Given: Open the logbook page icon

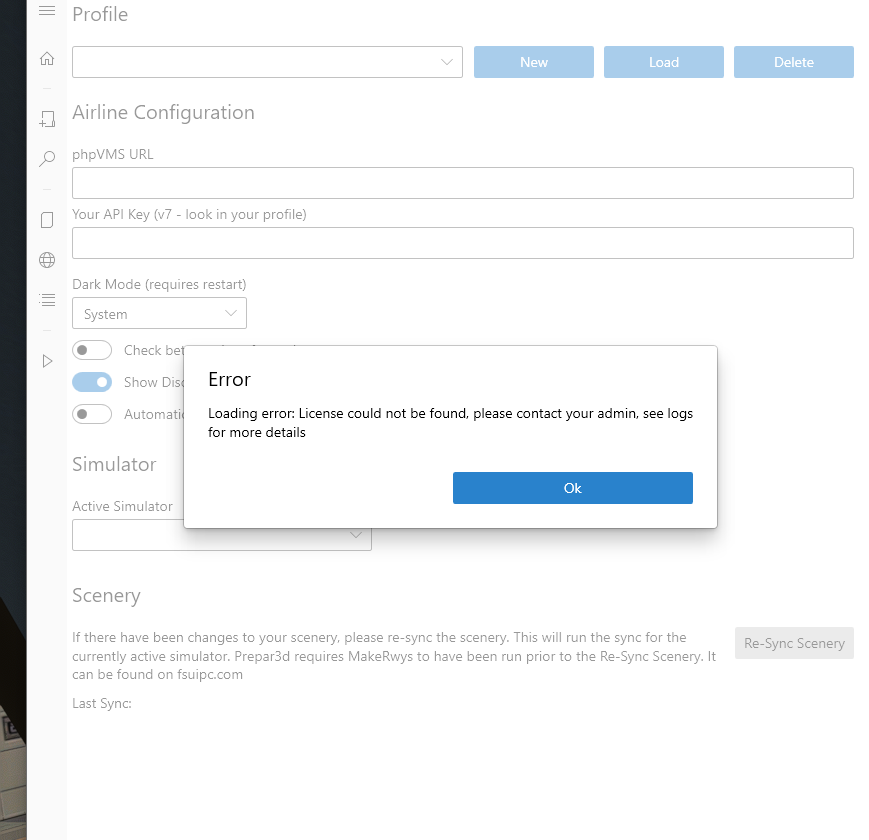Looking at the screenshot, I should tap(46, 219).
